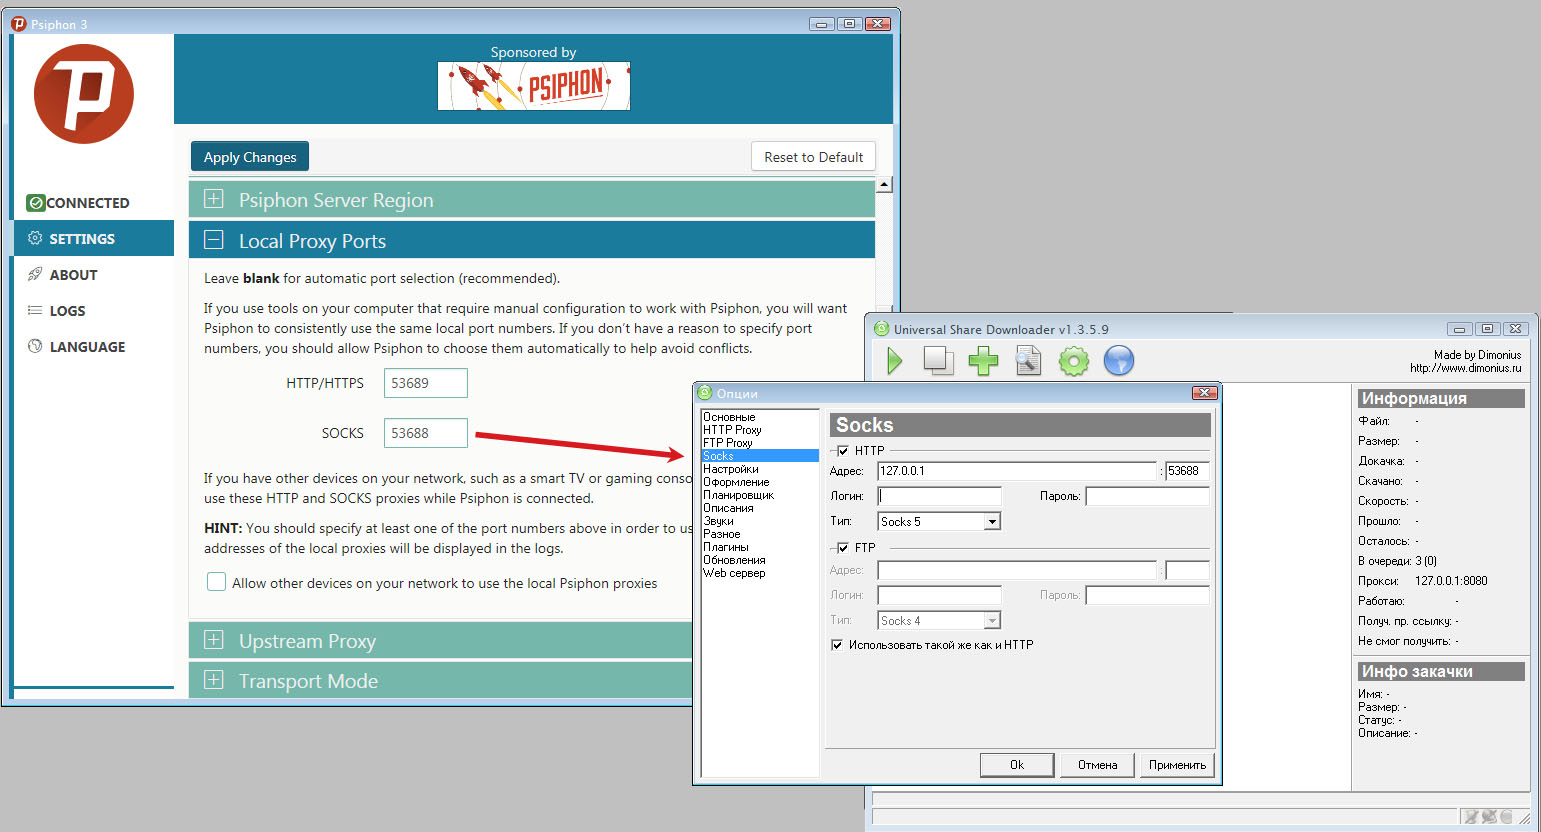Click Ok in options dialog
This screenshot has width=1541, height=832.
click(x=1017, y=765)
